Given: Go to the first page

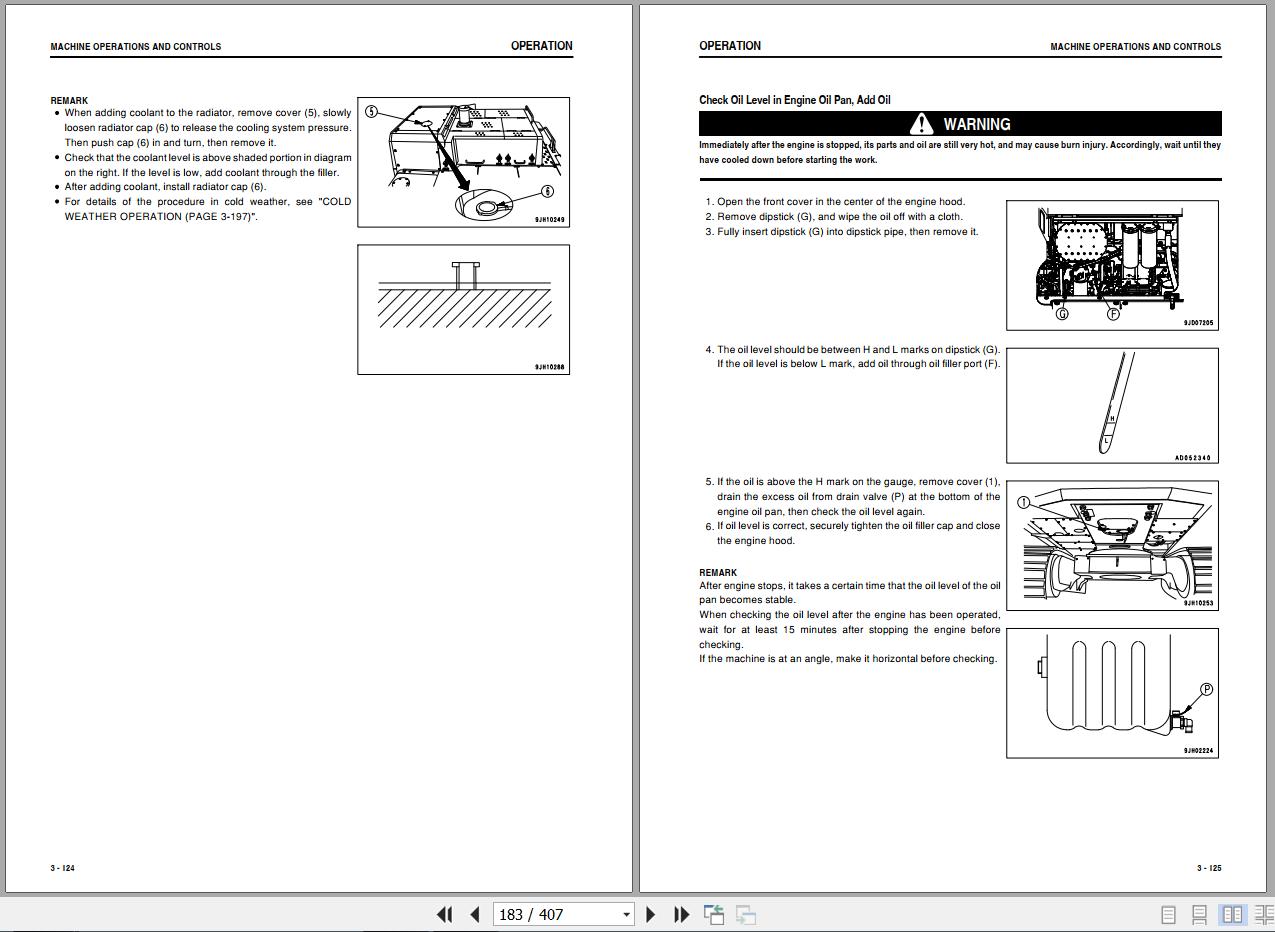Looking at the screenshot, I should click(445, 914).
